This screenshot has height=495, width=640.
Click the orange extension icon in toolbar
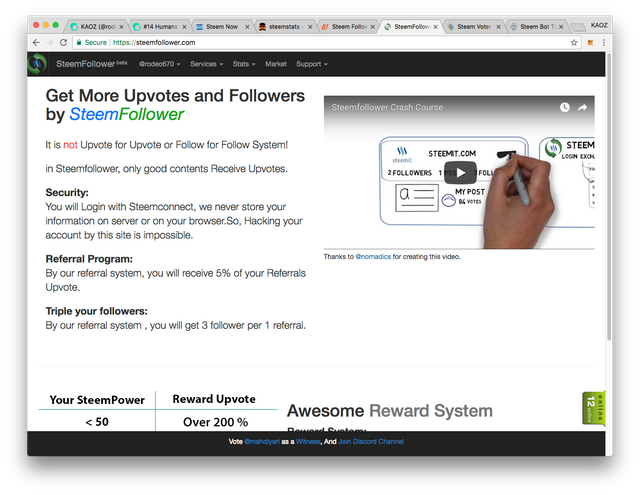[x=590, y=42]
